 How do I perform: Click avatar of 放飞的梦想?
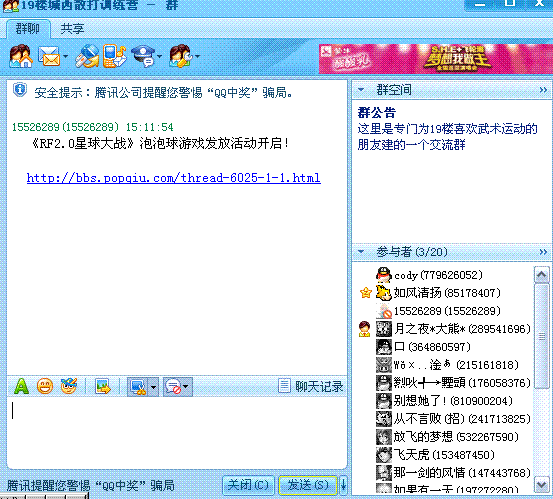tap(384, 437)
